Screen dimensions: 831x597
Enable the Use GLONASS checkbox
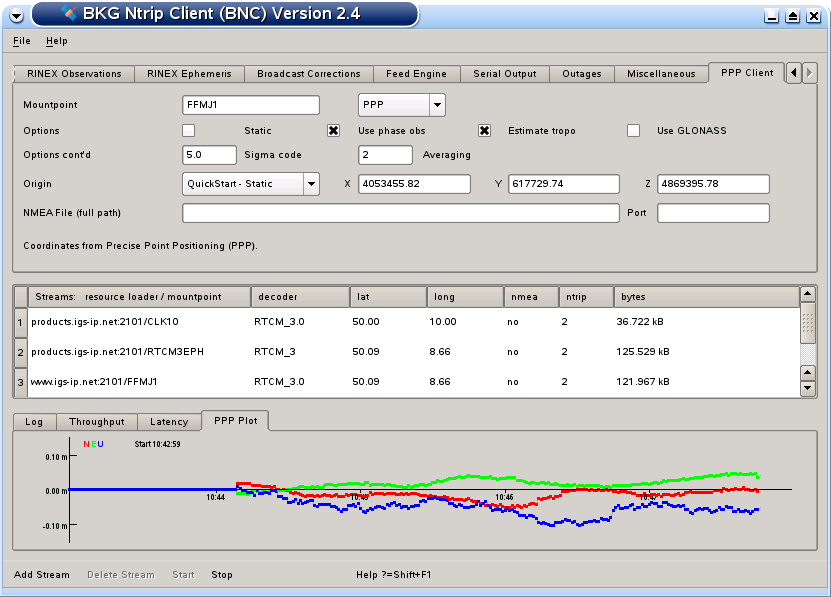tap(633, 130)
